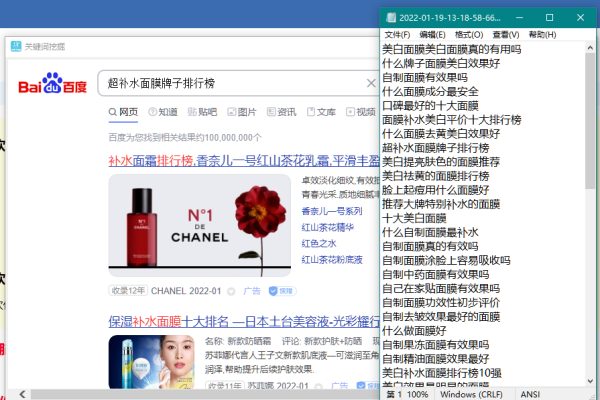Click the browser horizontal scroll left arrow
Viewport: 600px width, 400px height.
pyautogui.click(x=22, y=394)
